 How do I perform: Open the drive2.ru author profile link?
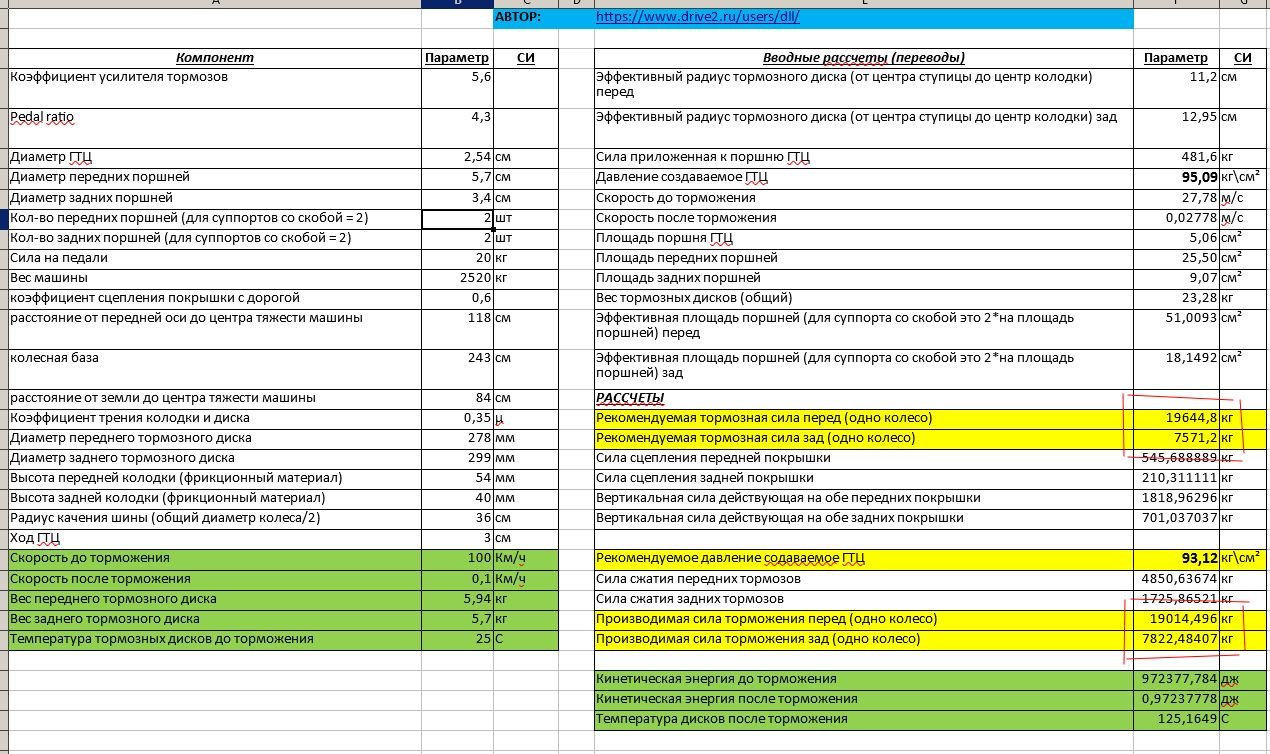coord(697,18)
